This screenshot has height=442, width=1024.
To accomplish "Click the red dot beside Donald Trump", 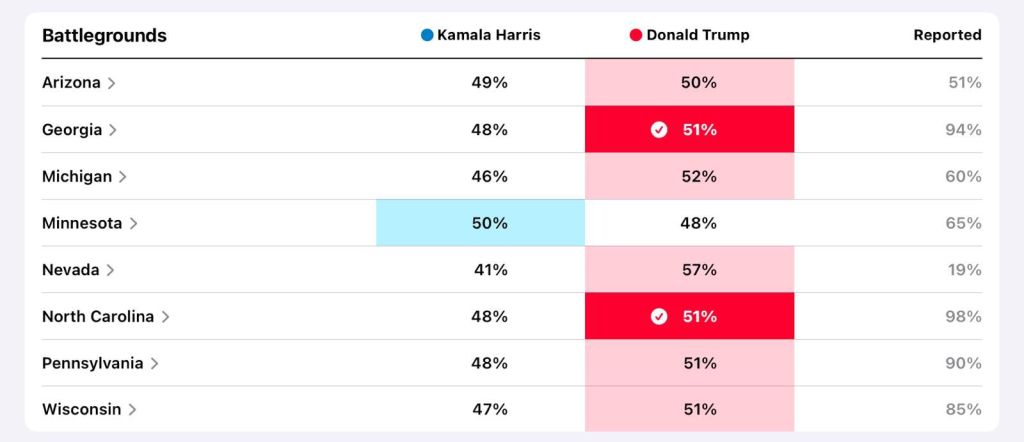I will (x=636, y=35).
